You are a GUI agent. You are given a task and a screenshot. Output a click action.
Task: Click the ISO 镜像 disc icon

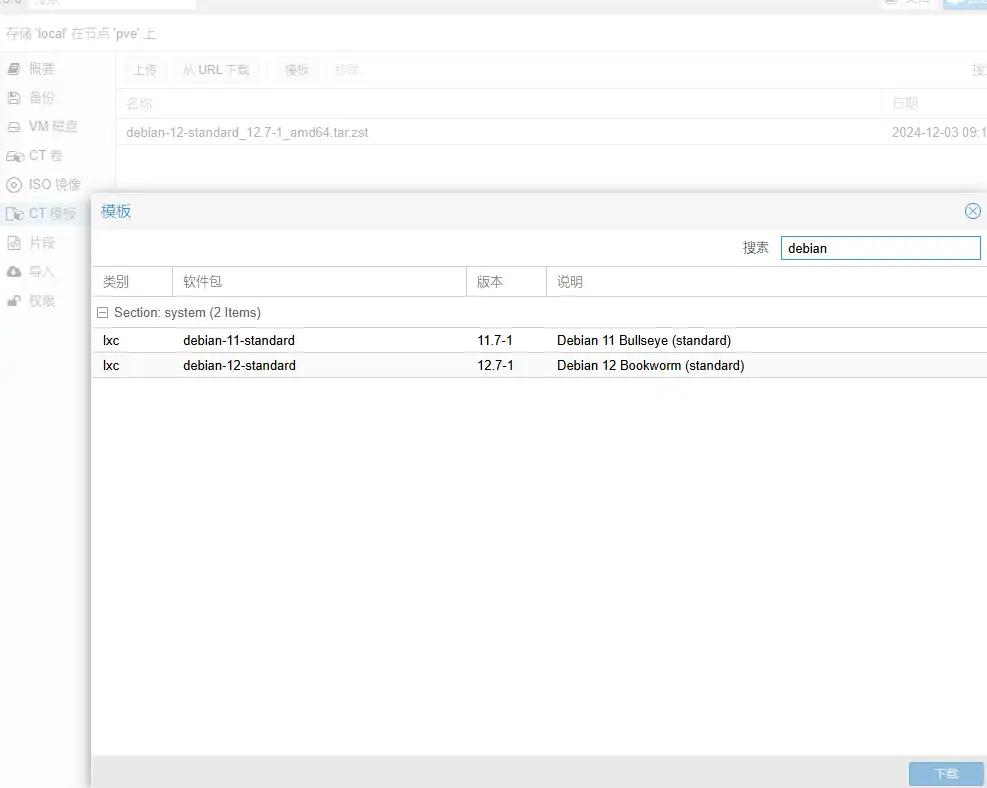coord(14,185)
